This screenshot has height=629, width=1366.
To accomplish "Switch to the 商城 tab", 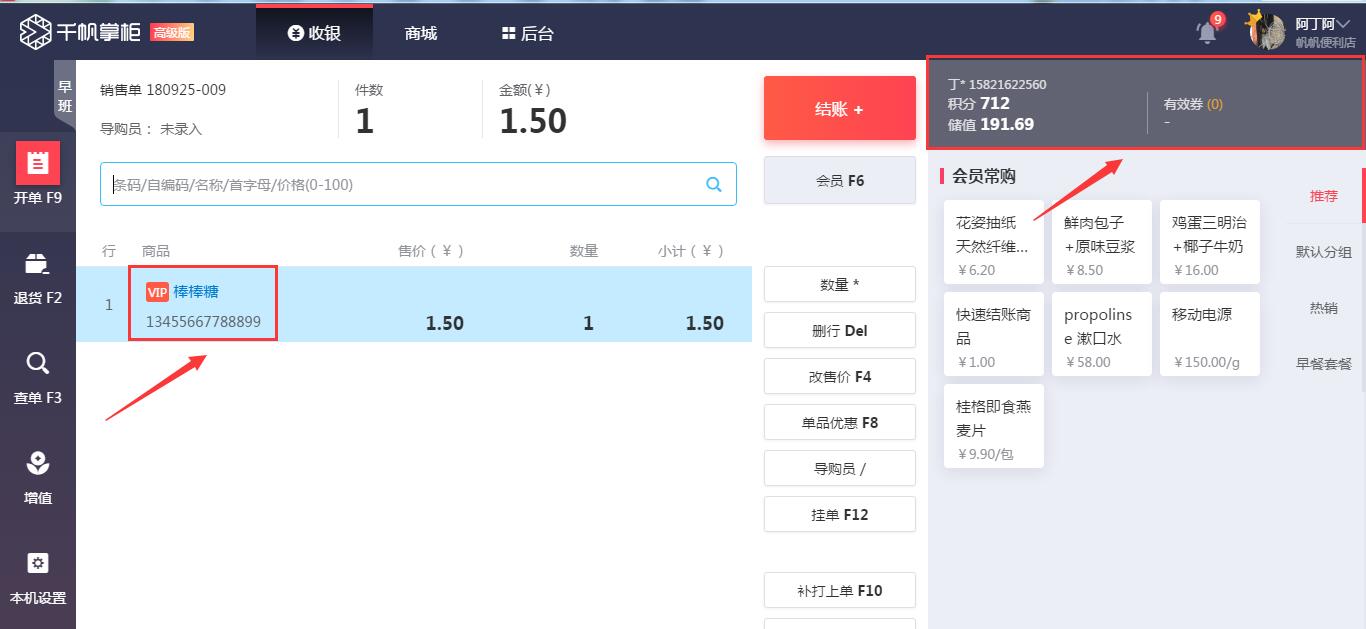I will click(x=421, y=33).
